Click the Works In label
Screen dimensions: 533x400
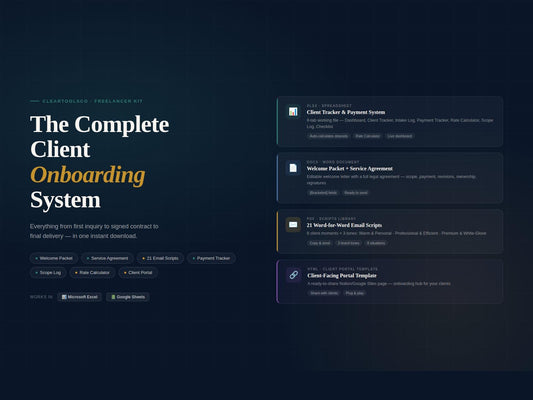tap(41, 297)
